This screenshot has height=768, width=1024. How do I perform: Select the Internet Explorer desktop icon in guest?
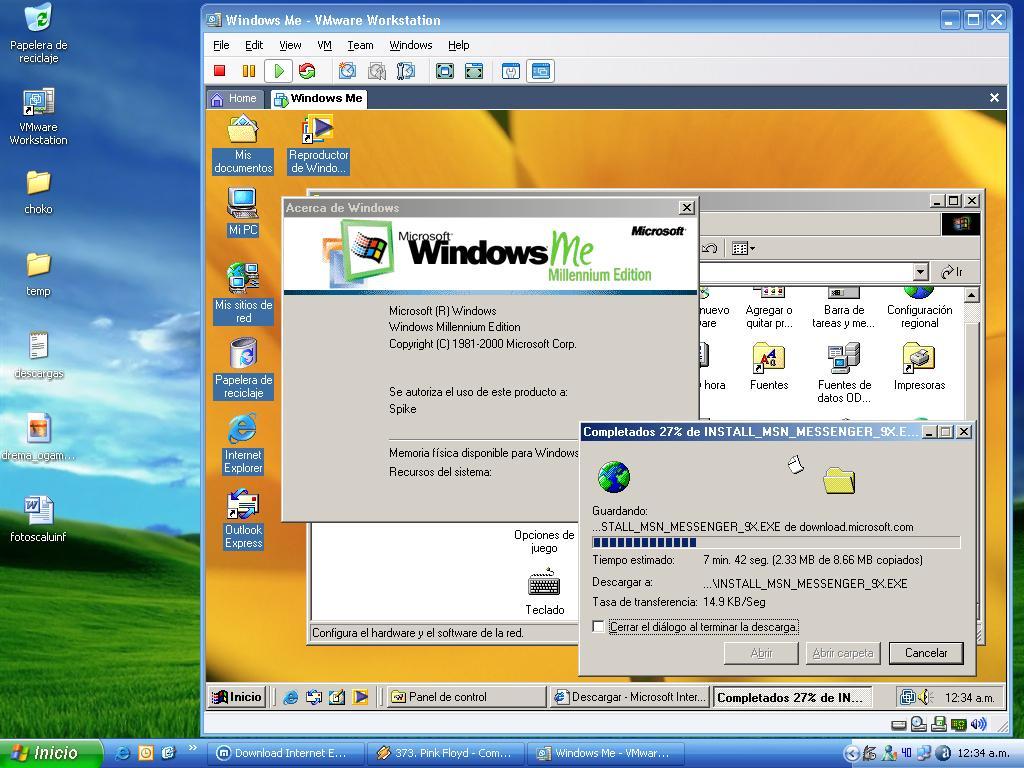(243, 443)
